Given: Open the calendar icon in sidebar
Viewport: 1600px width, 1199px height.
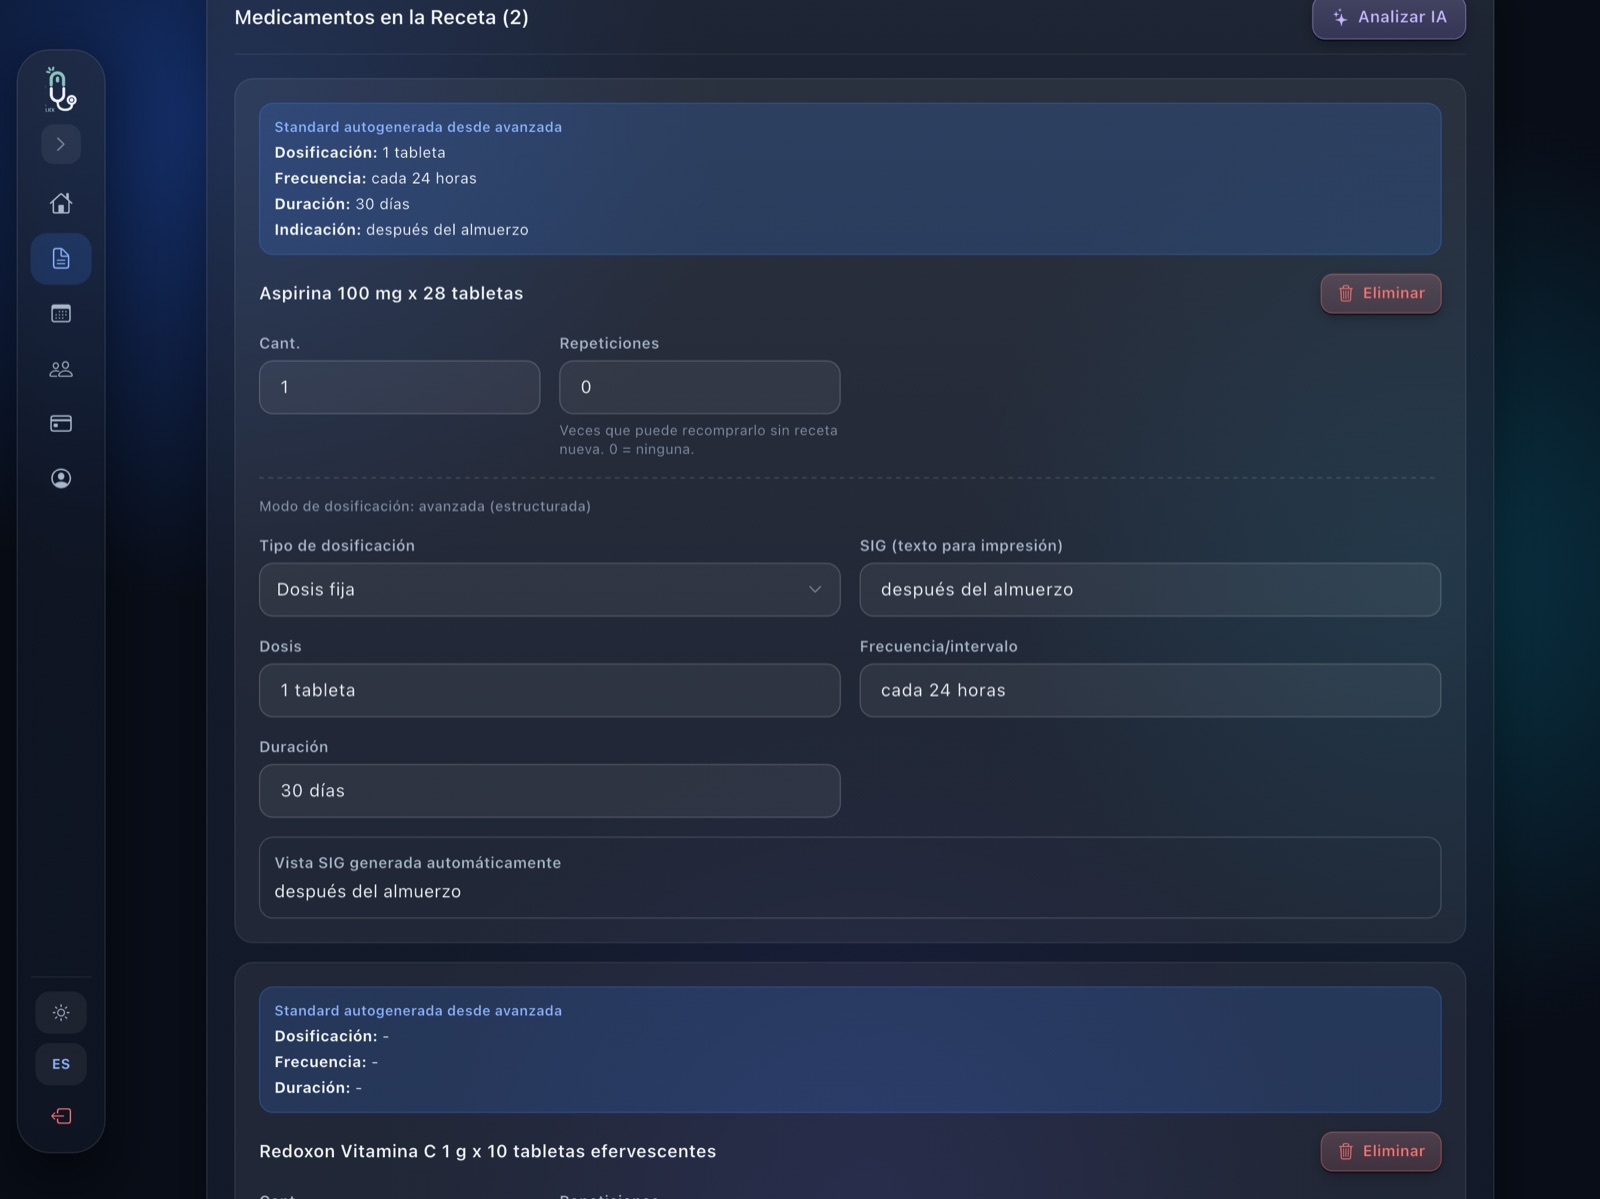Looking at the screenshot, I should pos(61,314).
